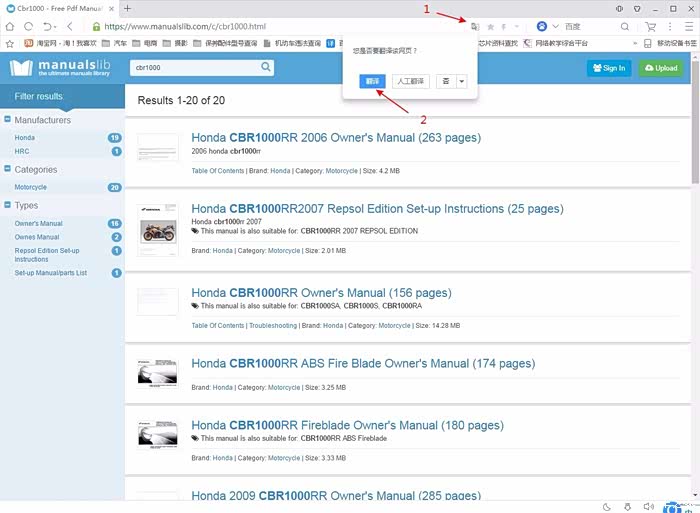
Task: Bookmark page with the star icon
Action: click(x=490, y=27)
